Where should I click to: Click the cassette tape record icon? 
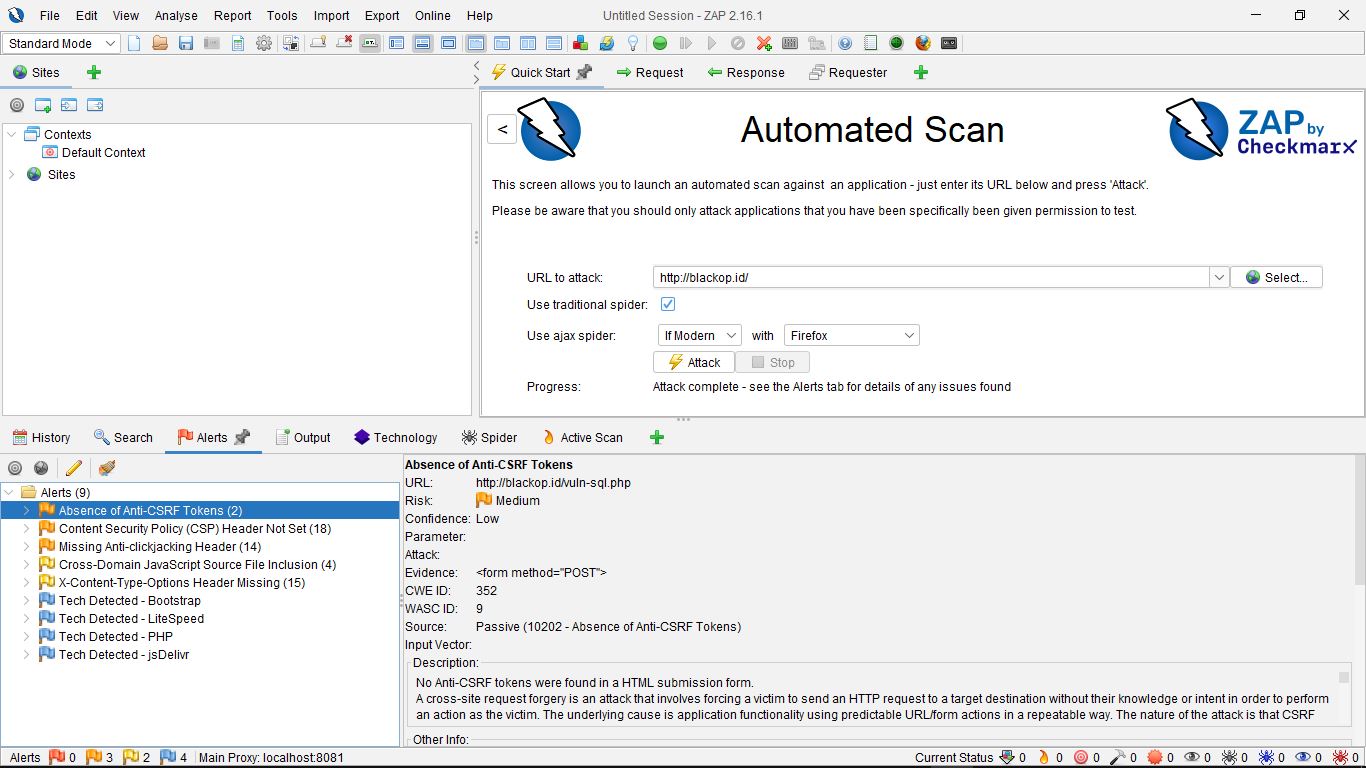pyautogui.click(x=949, y=43)
